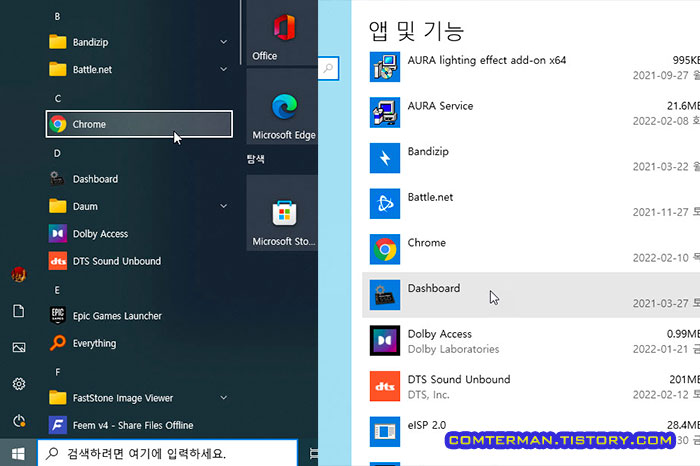
Task: Select the Dashboard row in apps list
Action: coord(531,295)
